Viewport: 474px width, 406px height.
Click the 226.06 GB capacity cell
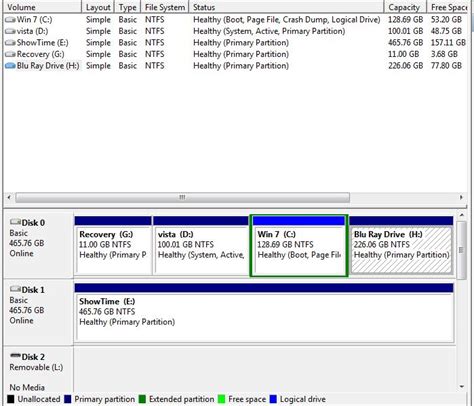click(x=405, y=66)
